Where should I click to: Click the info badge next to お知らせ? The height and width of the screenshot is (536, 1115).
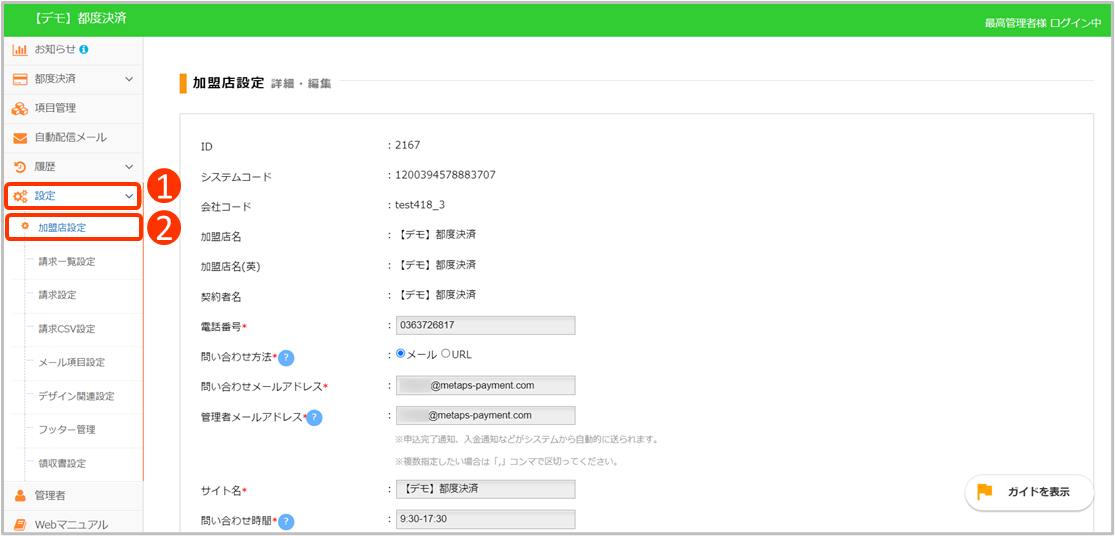[x=84, y=49]
